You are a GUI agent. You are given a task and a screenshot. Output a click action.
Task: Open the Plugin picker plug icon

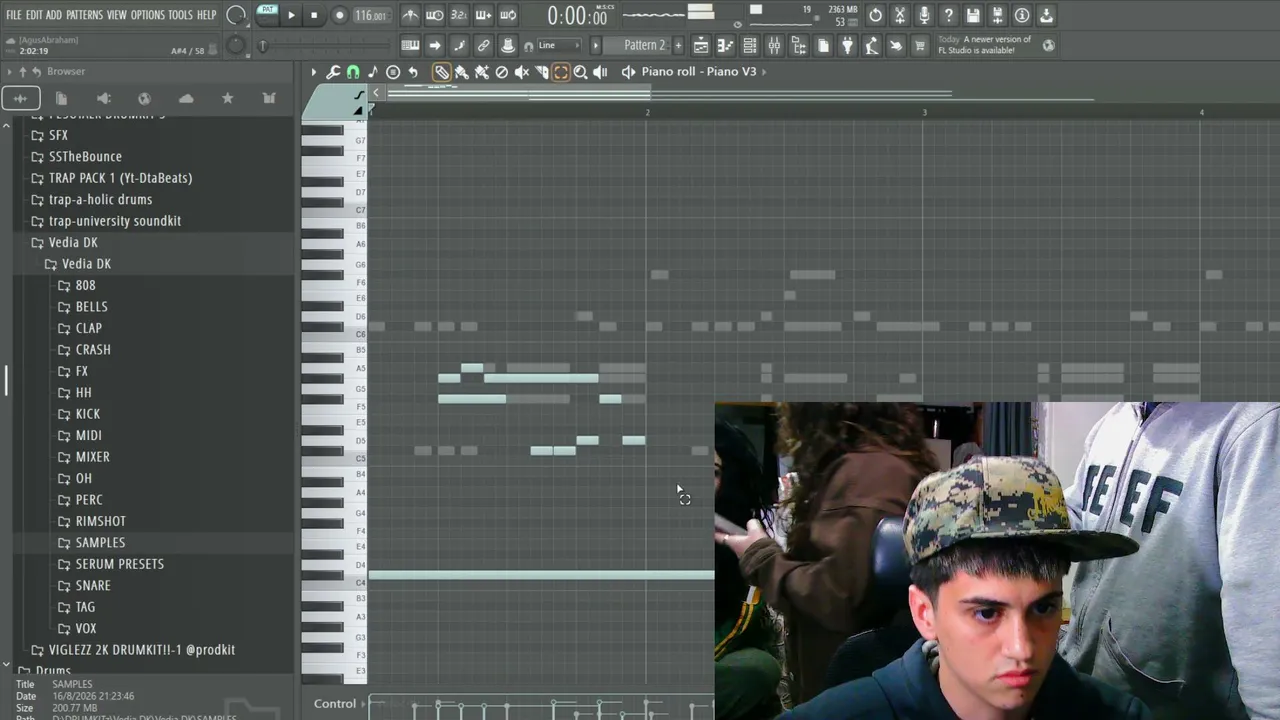847,46
